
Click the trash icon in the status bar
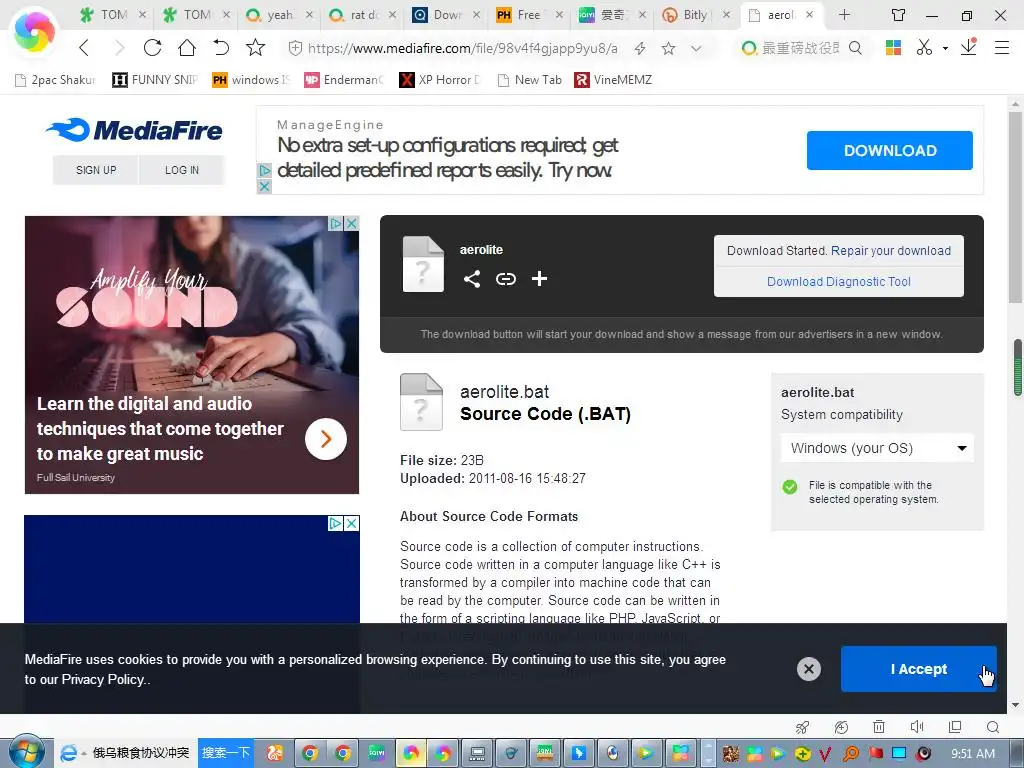tap(879, 727)
